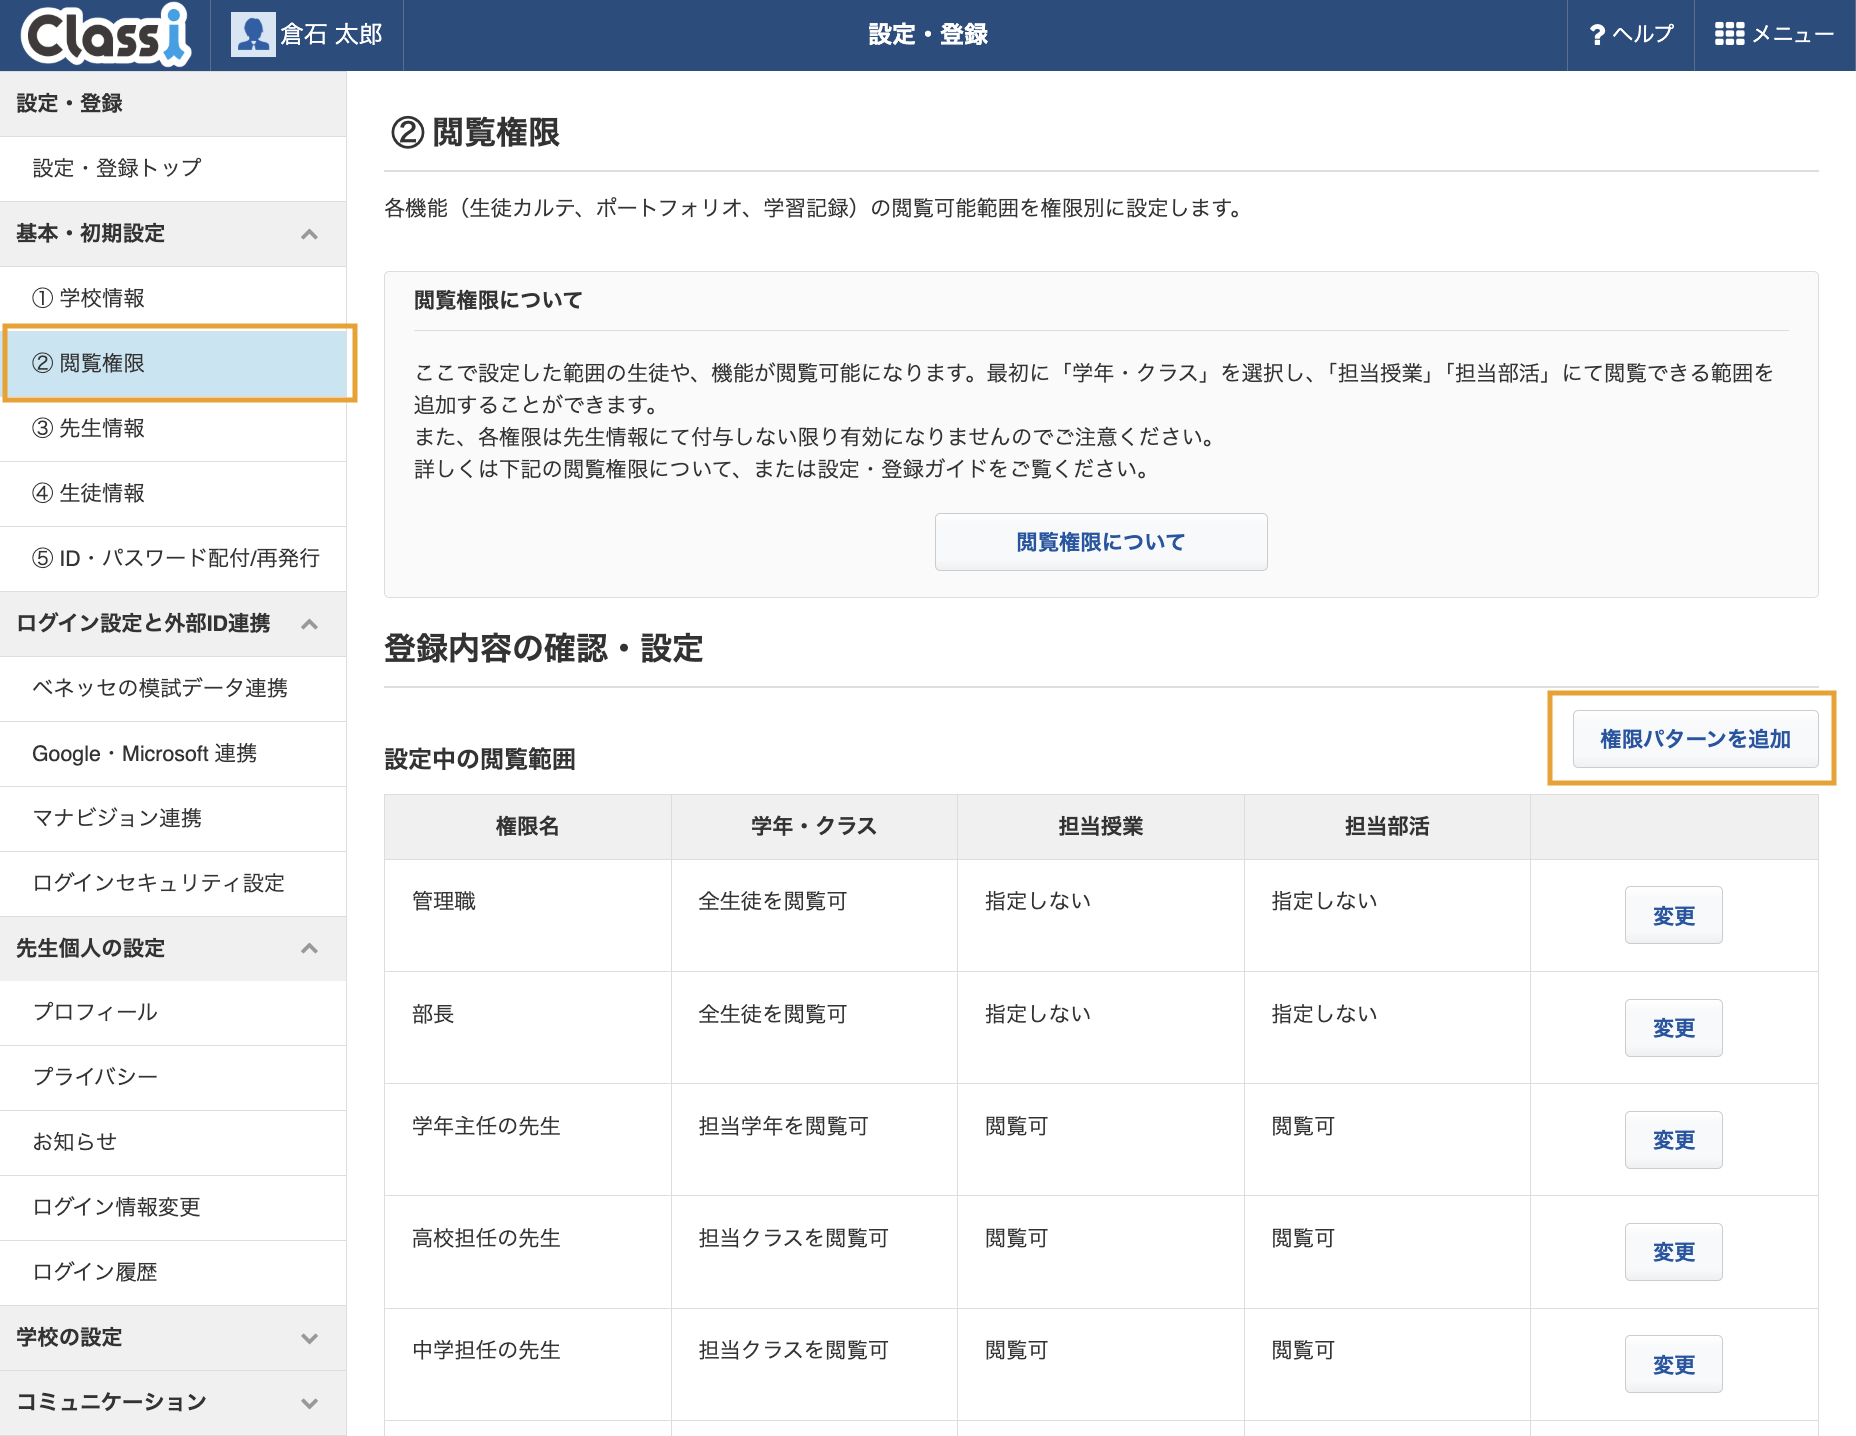This screenshot has height=1436, width=1856.
Task: Open ⑤ ID・パスワード配付/再発行
Action: coord(173,559)
